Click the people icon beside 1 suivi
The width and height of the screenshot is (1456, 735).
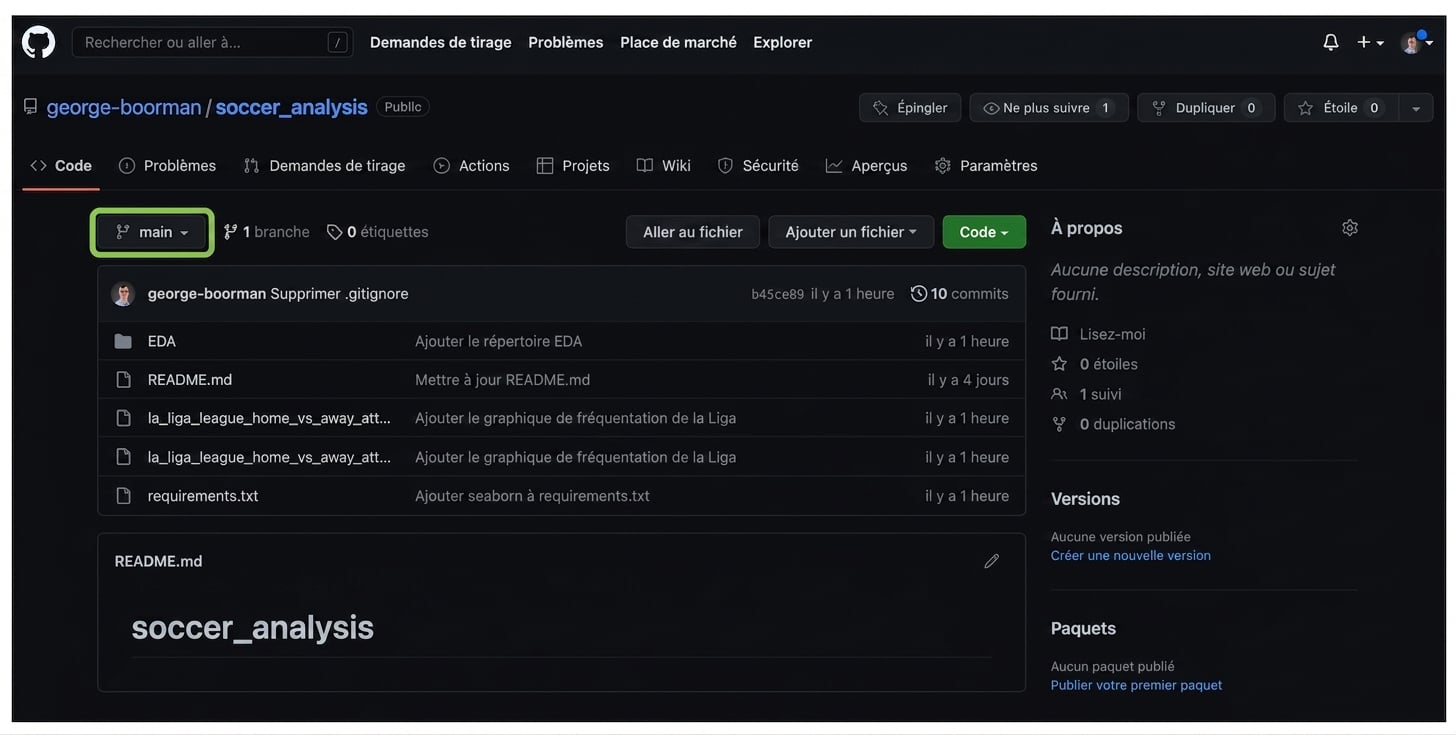pos(1059,394)
